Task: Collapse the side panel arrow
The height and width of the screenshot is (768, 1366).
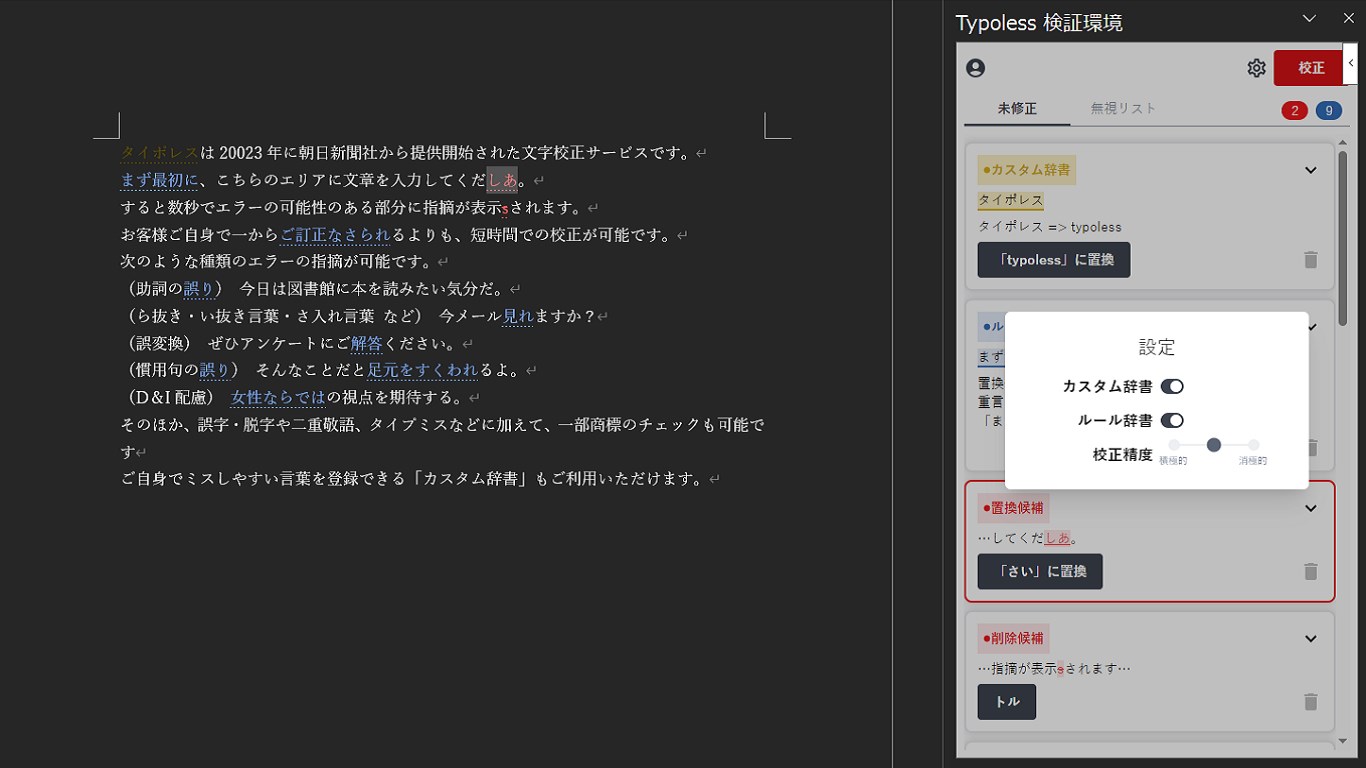Action: click(1351, 63)
